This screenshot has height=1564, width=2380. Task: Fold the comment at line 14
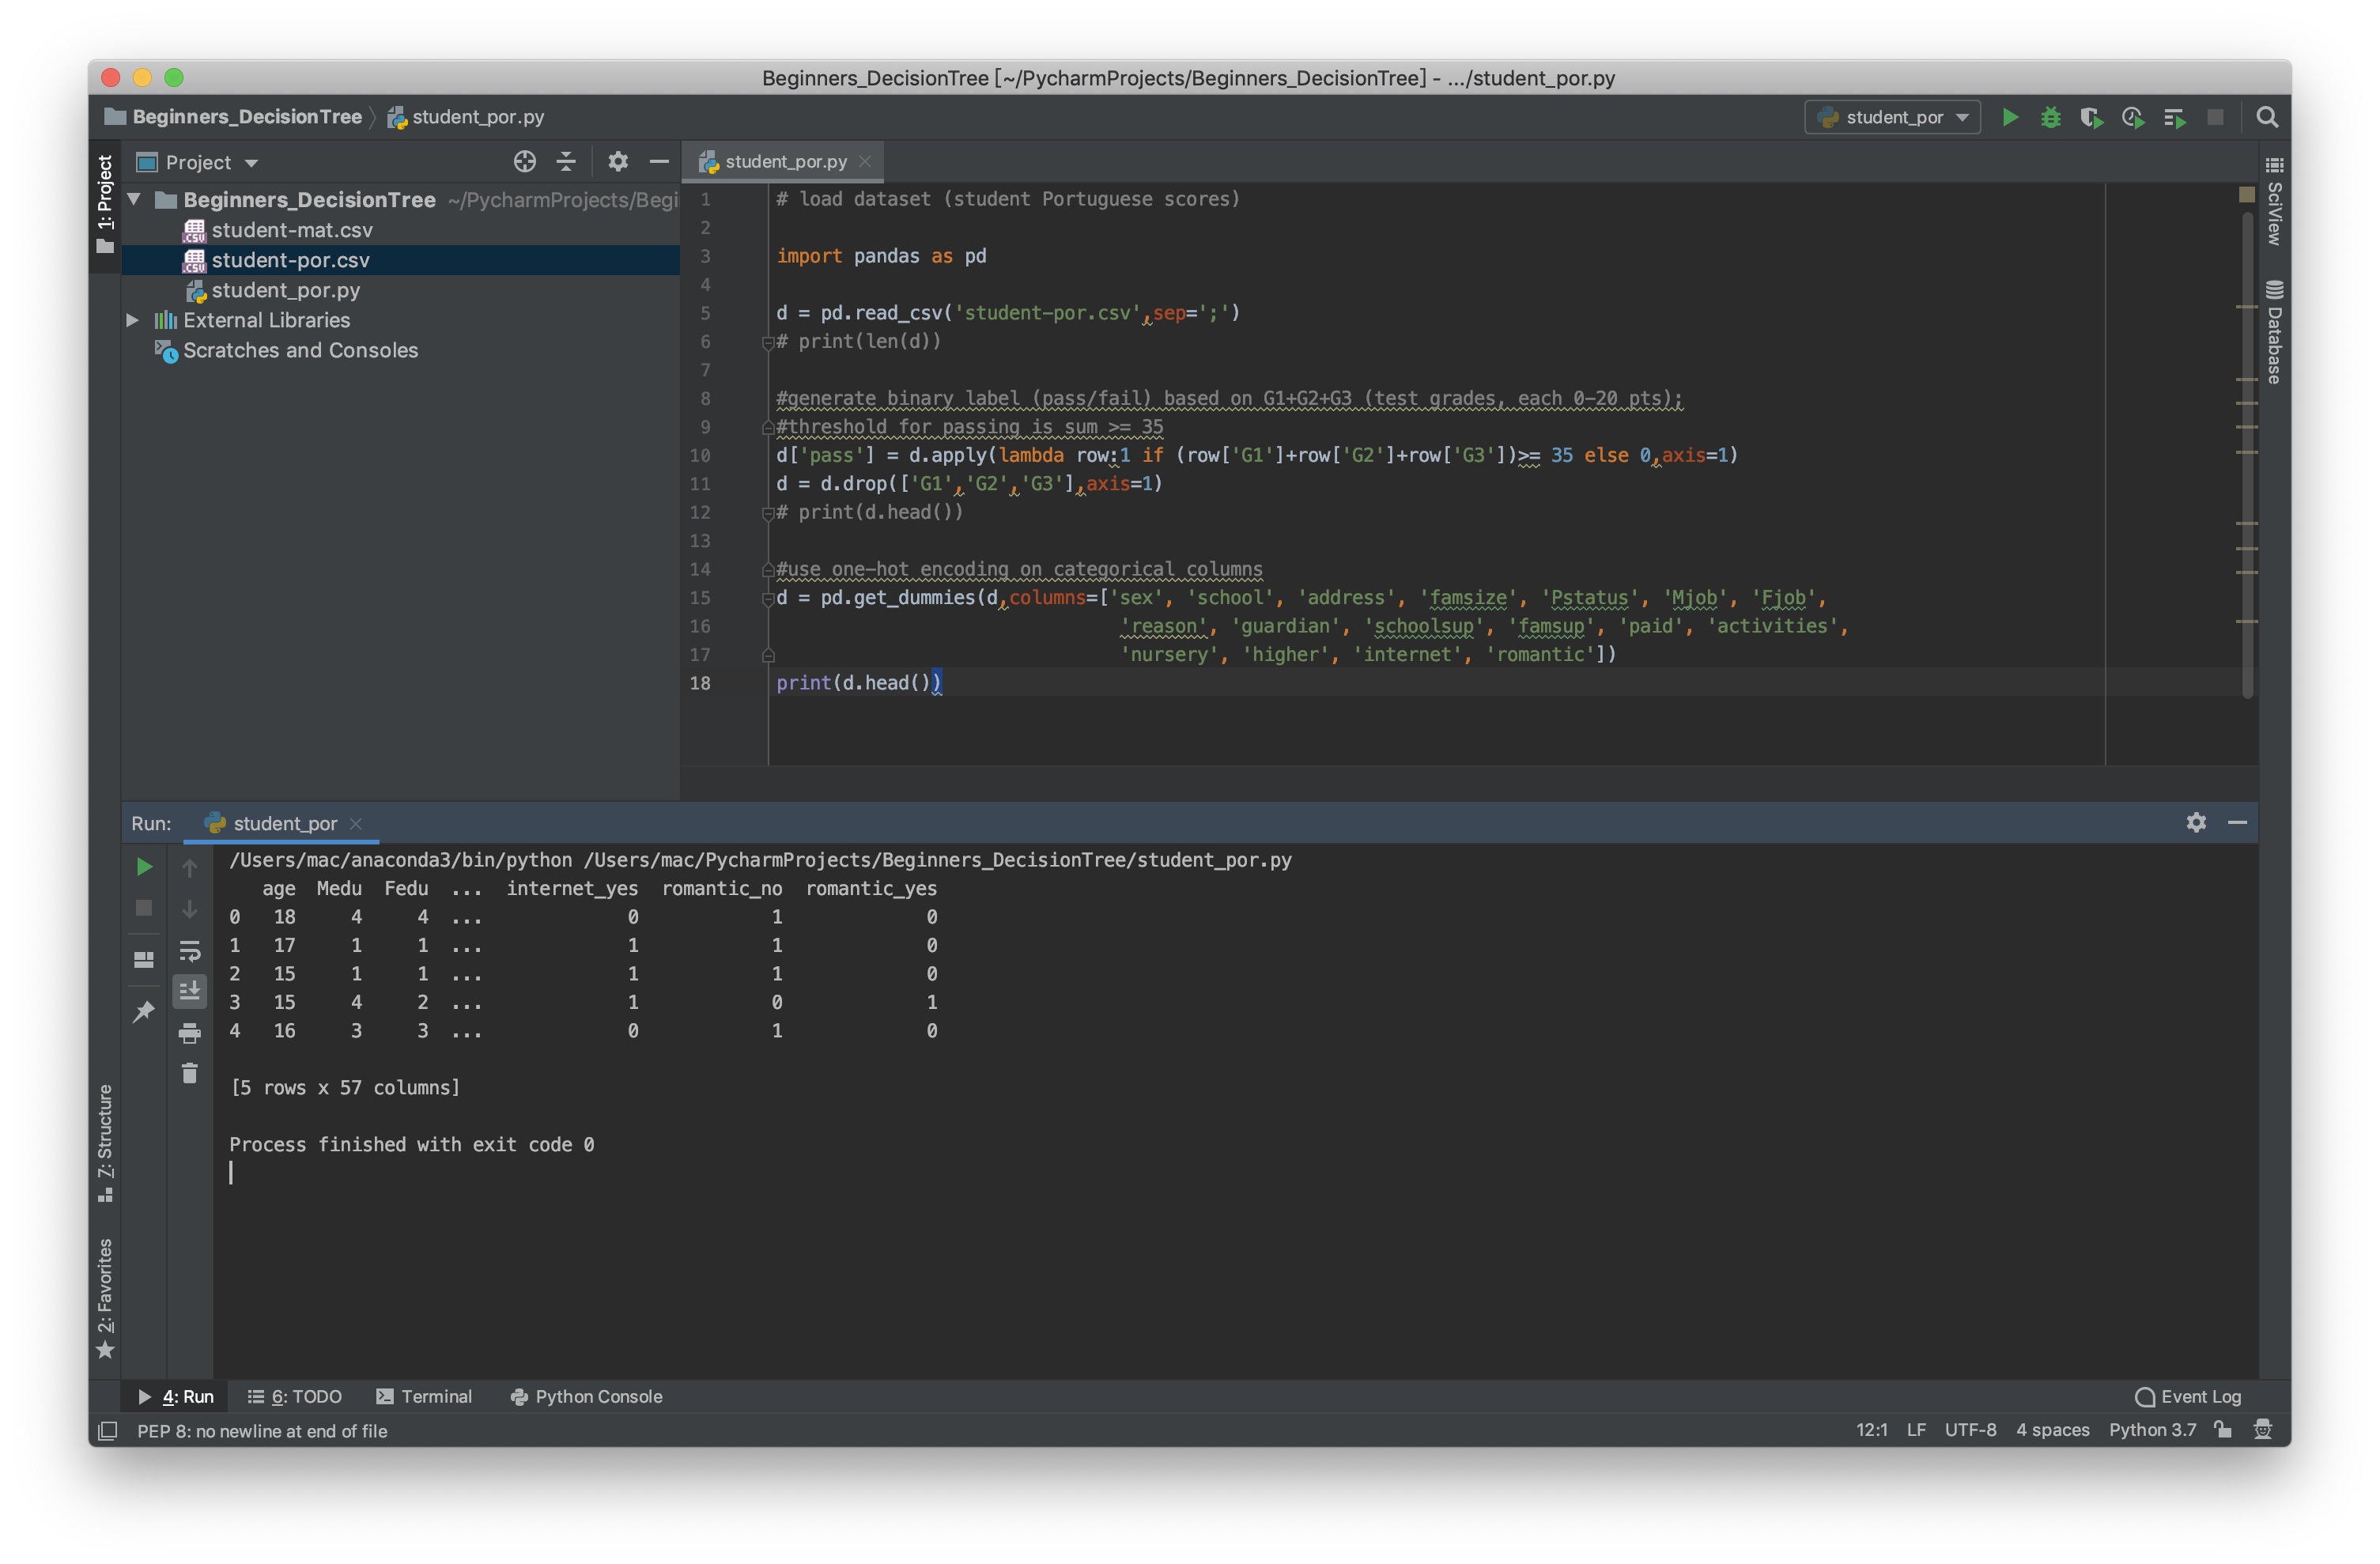coord(768,570)
